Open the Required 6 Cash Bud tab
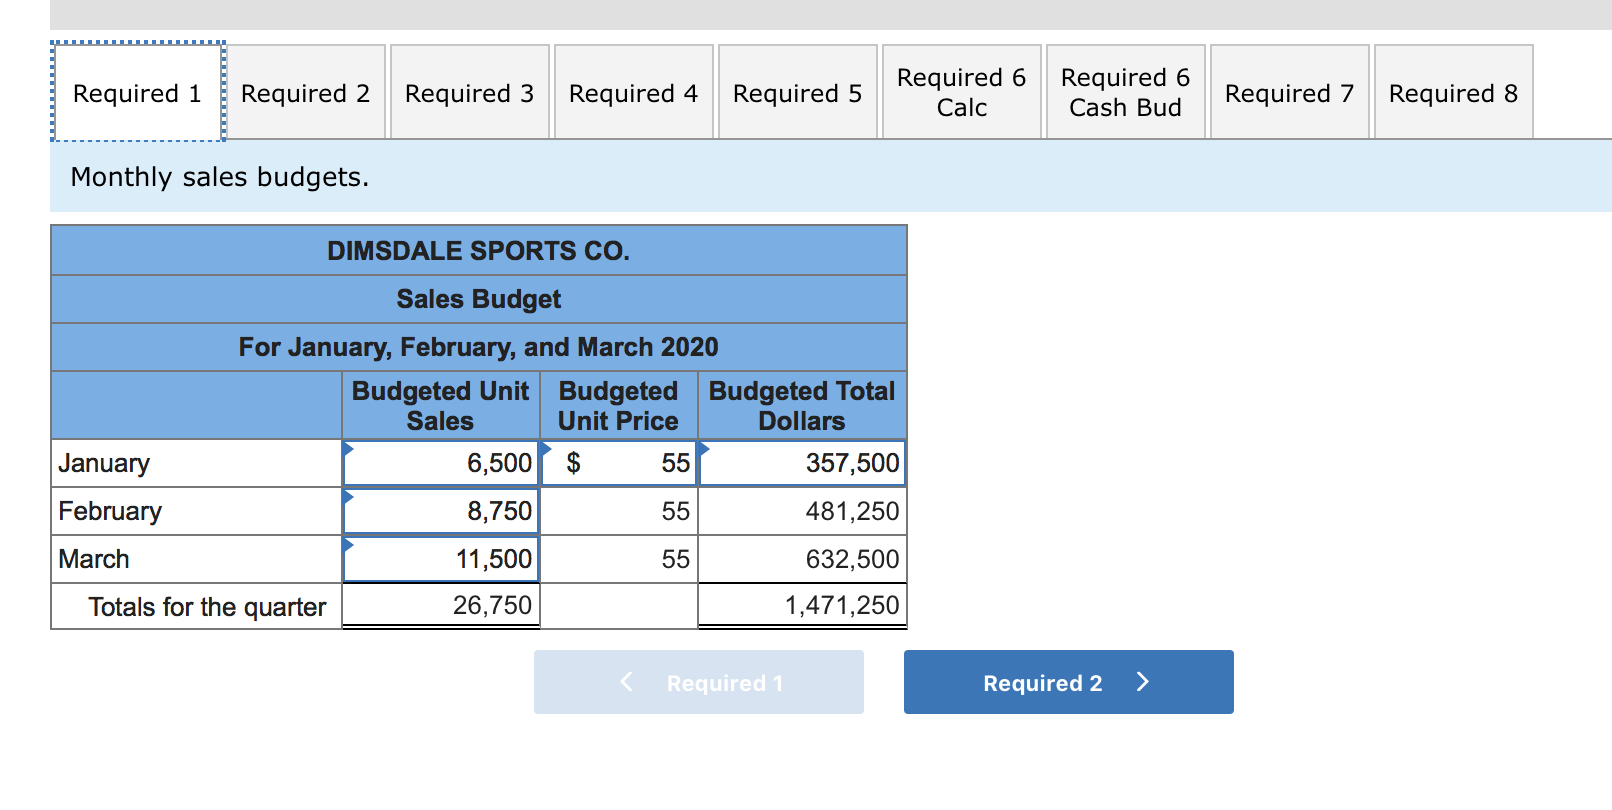The width and height of the screenshot is (1612, 810). click(1126, 92)
